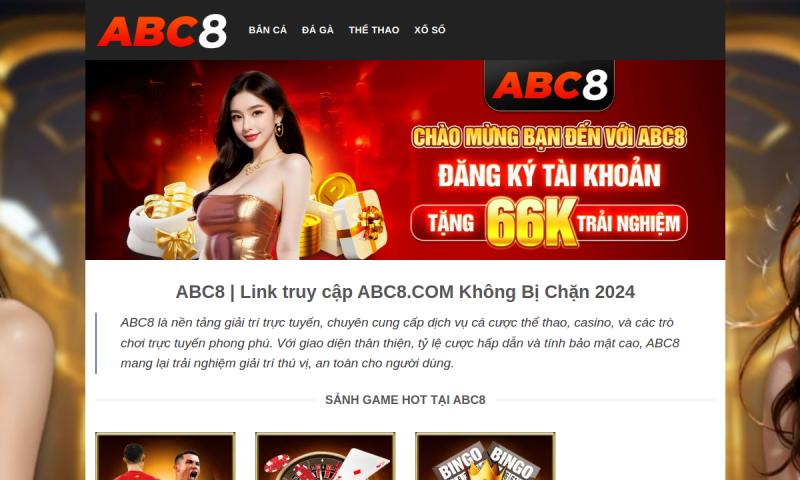This screenshot has width=800, height=480.
Task: Click the ĐĂNG KÝ TÀI KHOẢN banner text
Action: (x=549, y=175)
